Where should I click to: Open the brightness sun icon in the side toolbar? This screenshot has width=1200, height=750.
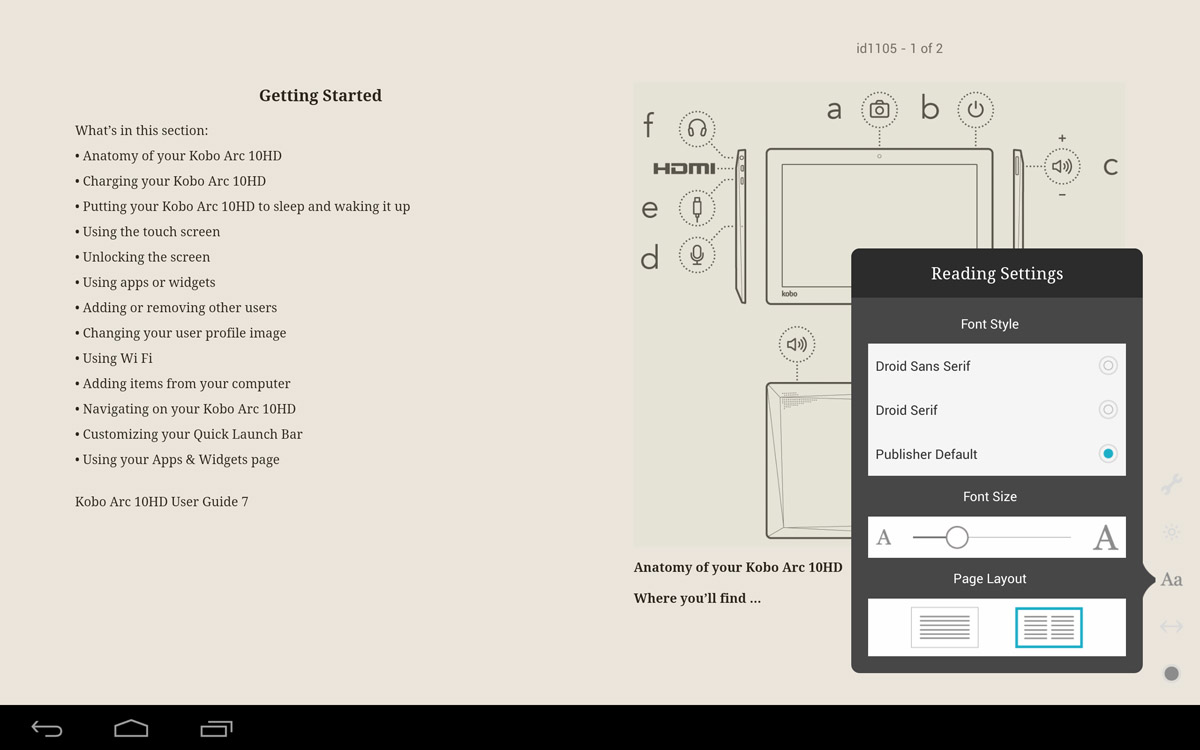(1171, 532)
